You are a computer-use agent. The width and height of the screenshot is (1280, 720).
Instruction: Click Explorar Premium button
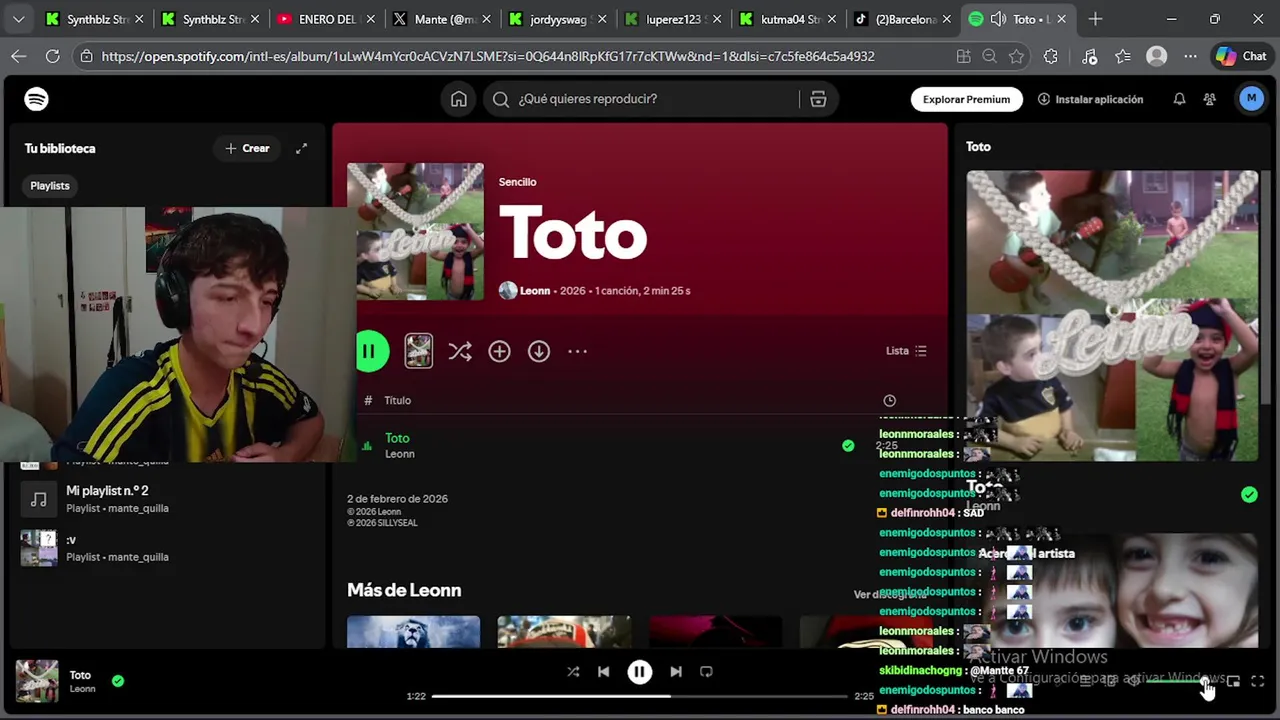tap(966, 99)
